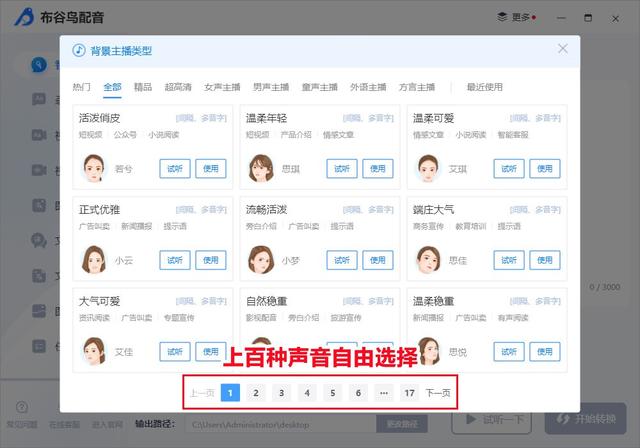Preview 温柔稳重 voice with 试听

509,351
